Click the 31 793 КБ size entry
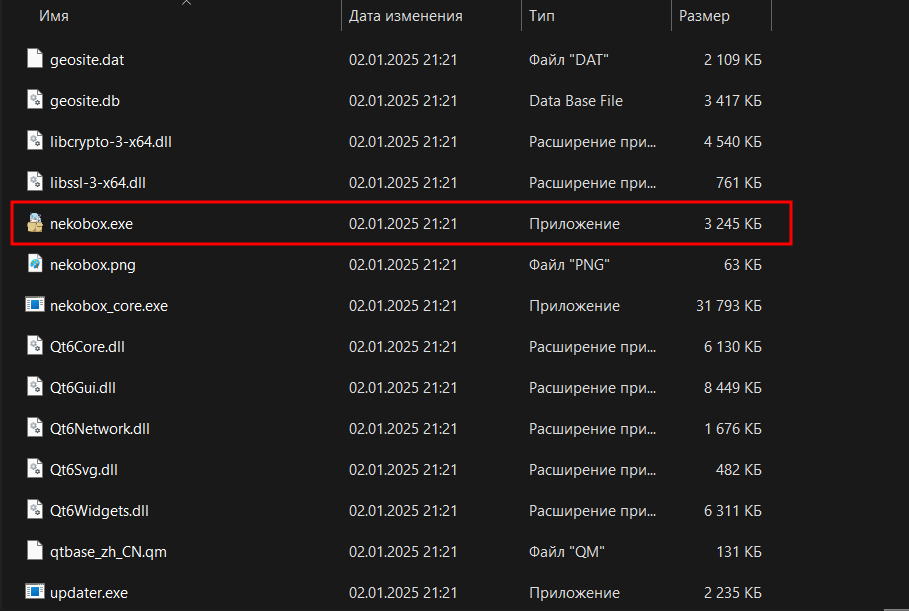909x611 pixels. (728, 306)
